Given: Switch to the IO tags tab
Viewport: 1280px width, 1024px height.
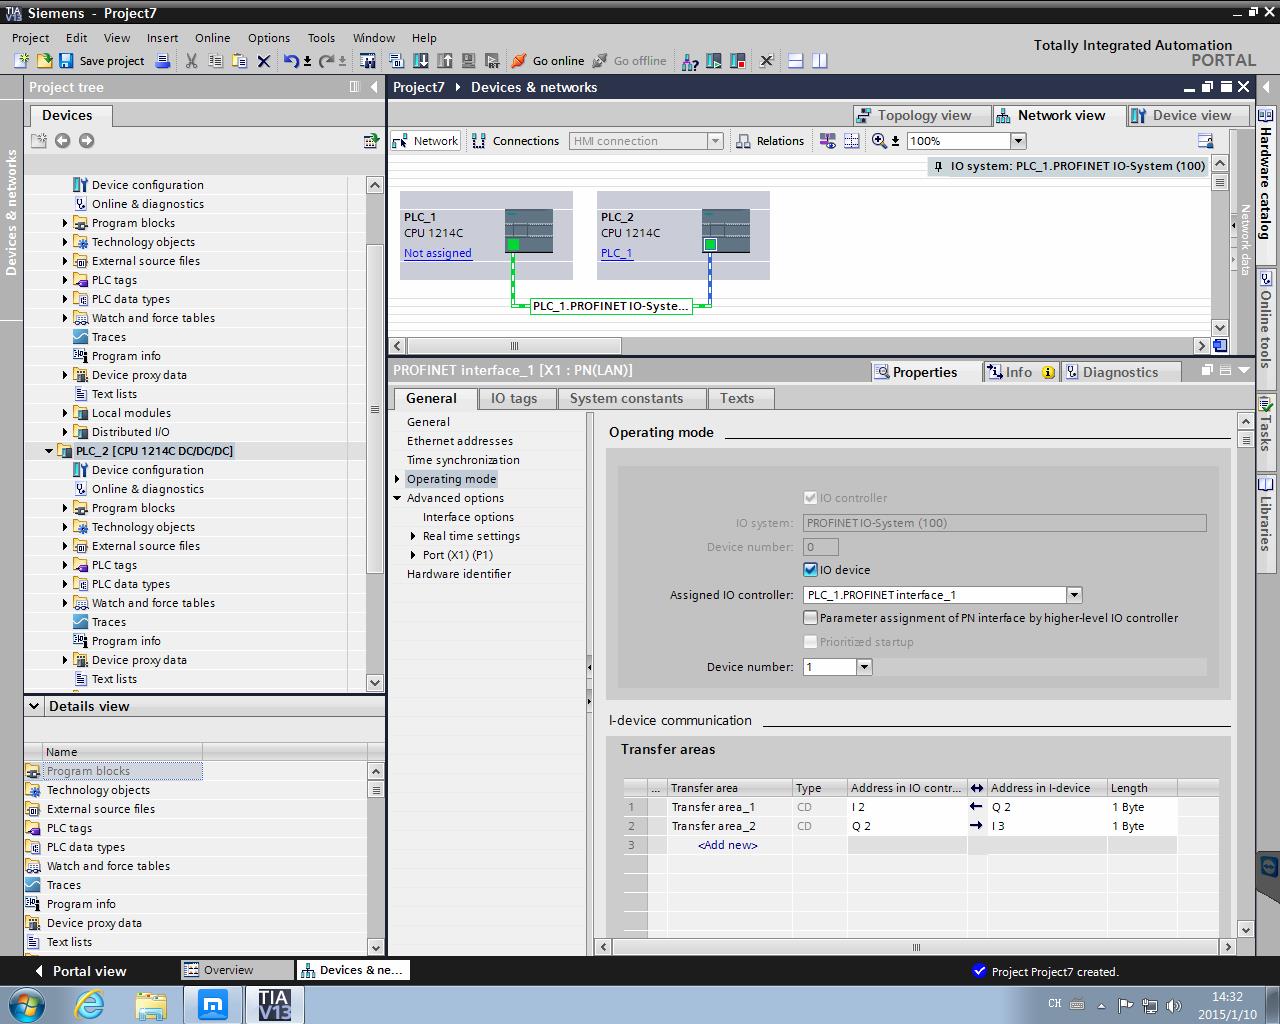Looking at the screenshot, I should point(513,398).
